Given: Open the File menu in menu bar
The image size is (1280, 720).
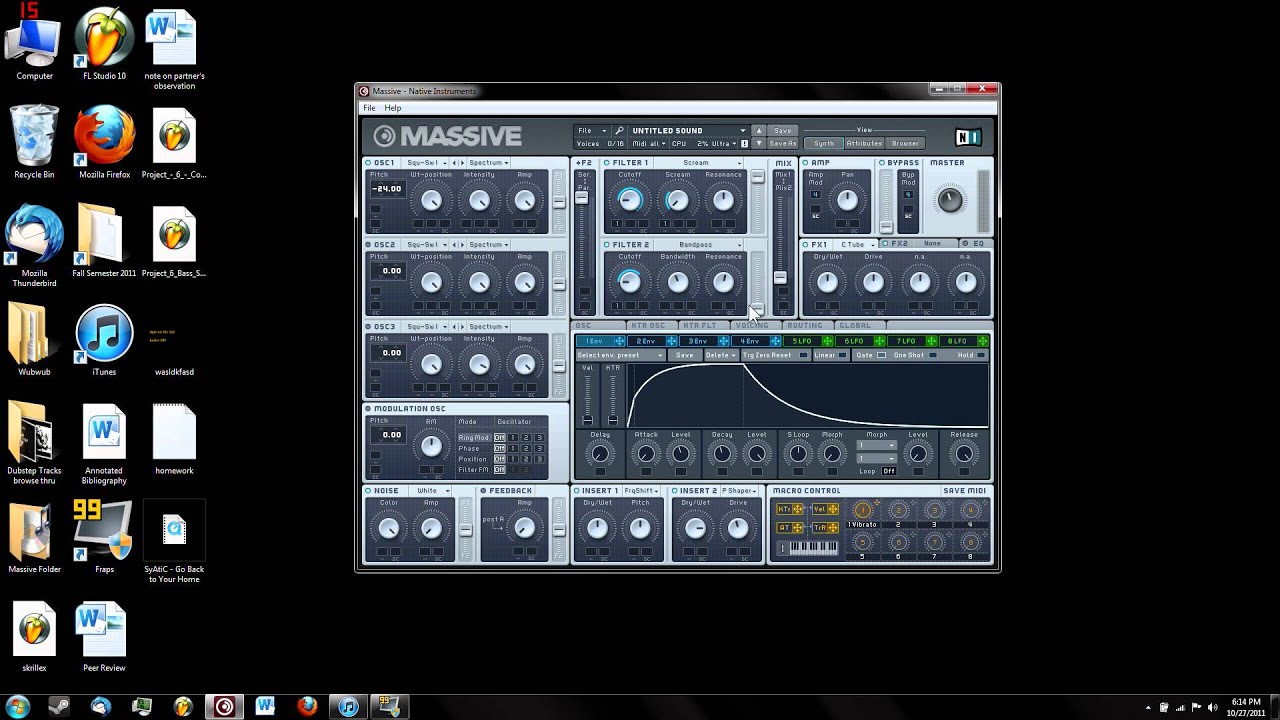Looking at the screenshot, I should 369,108.
